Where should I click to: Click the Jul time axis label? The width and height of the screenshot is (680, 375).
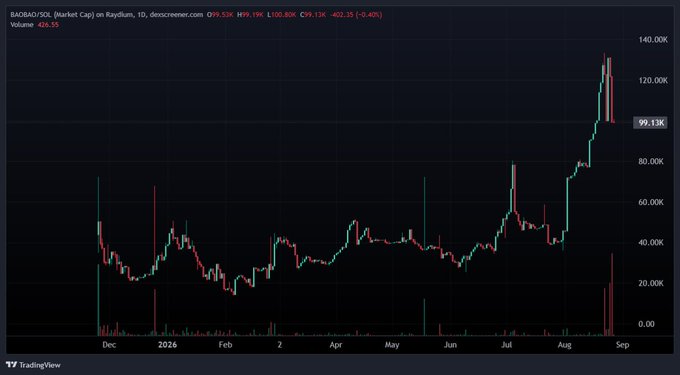click(x=506, y=346)
